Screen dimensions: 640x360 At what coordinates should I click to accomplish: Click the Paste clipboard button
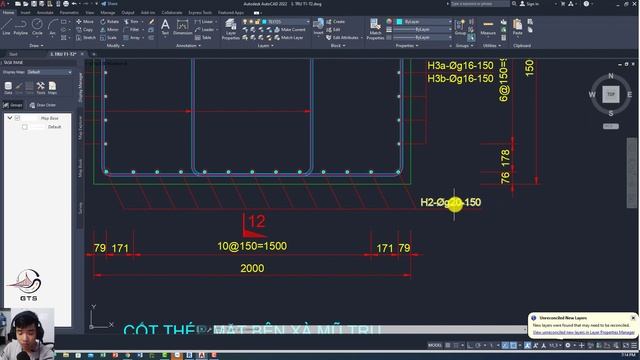(518, 27)
